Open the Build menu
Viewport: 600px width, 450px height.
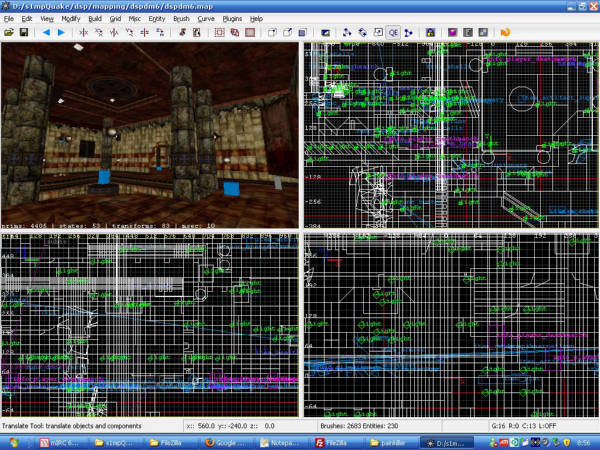click(x=95, y=19)
